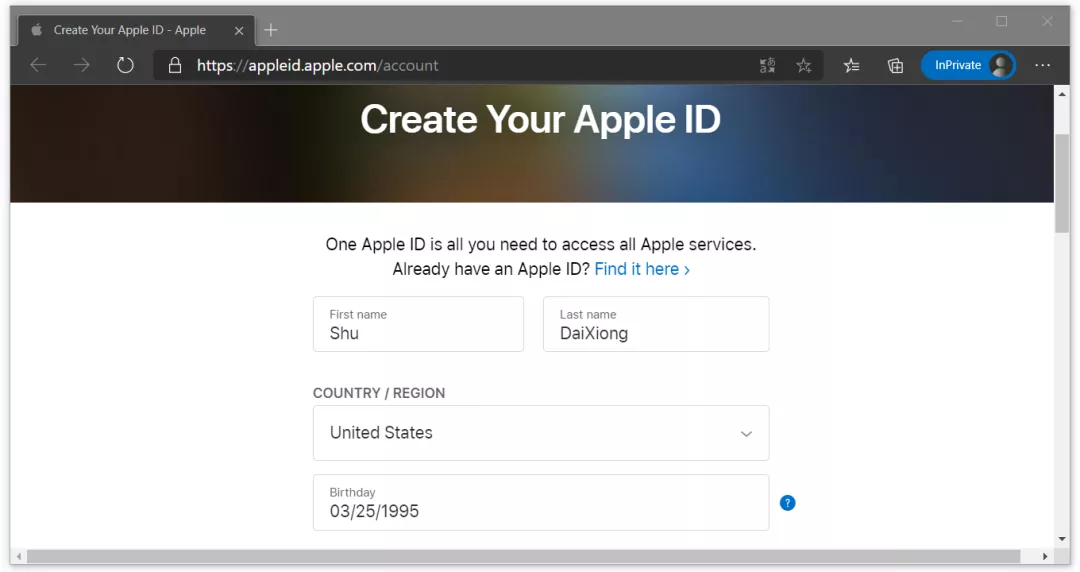This screenshot has width=1080, height=572.
Task: Click horizontal scrollbar right arrow
Action: tap(1045, 556)
